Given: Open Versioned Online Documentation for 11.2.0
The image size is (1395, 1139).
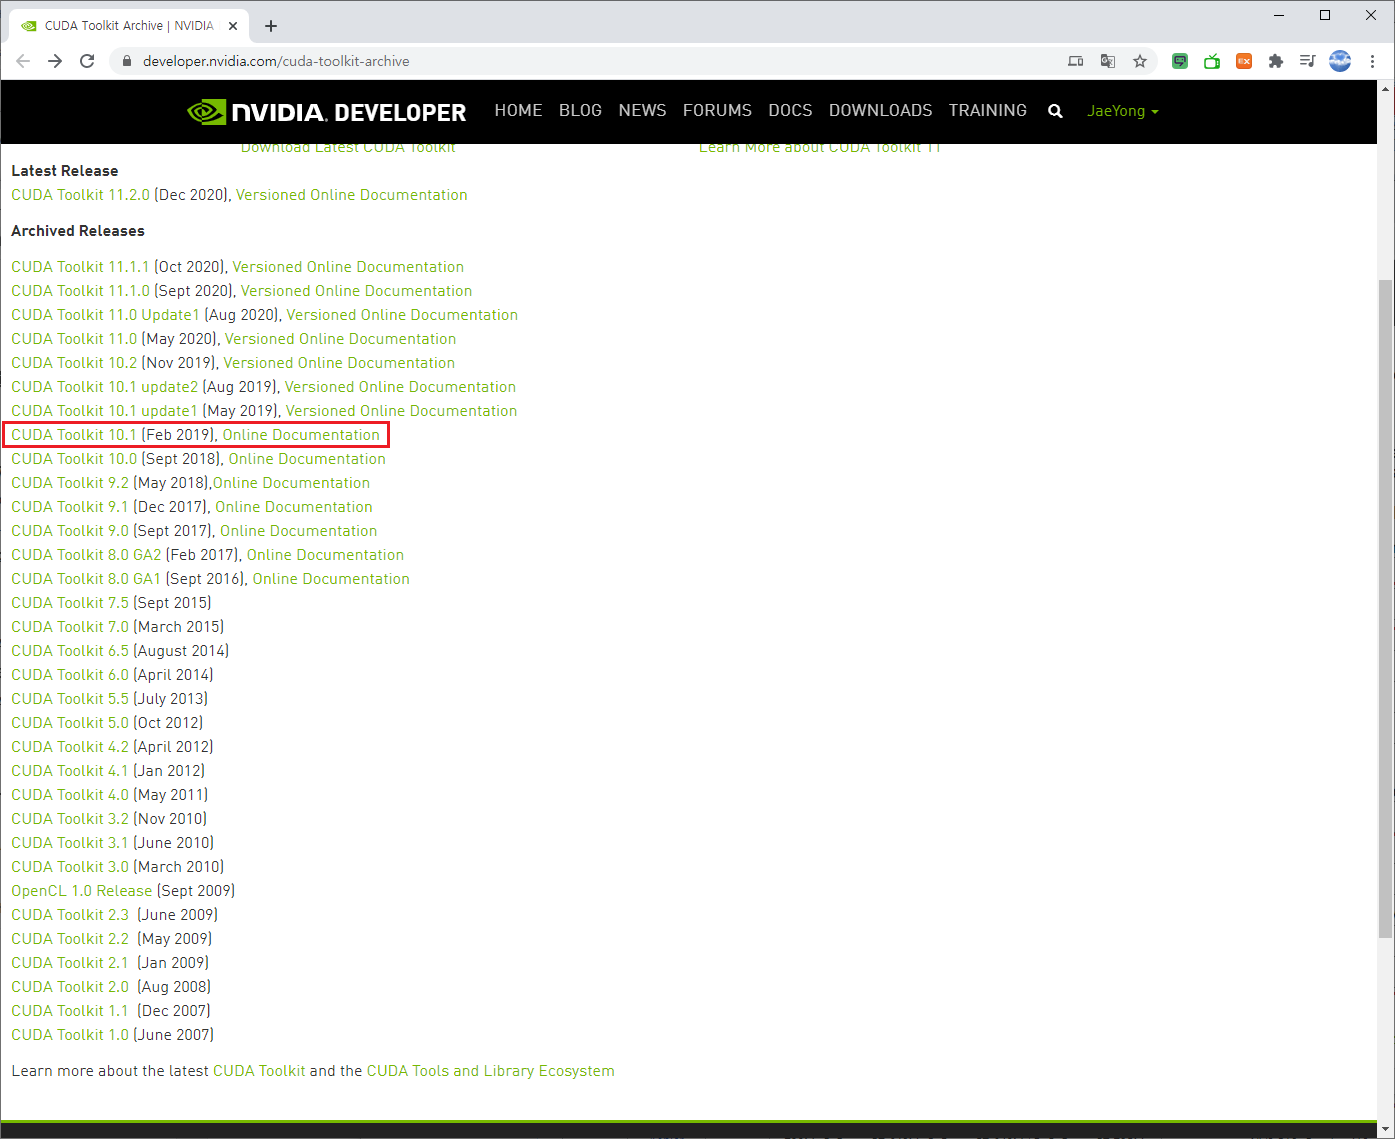Looking at the screenshot, I should point(351,195).
